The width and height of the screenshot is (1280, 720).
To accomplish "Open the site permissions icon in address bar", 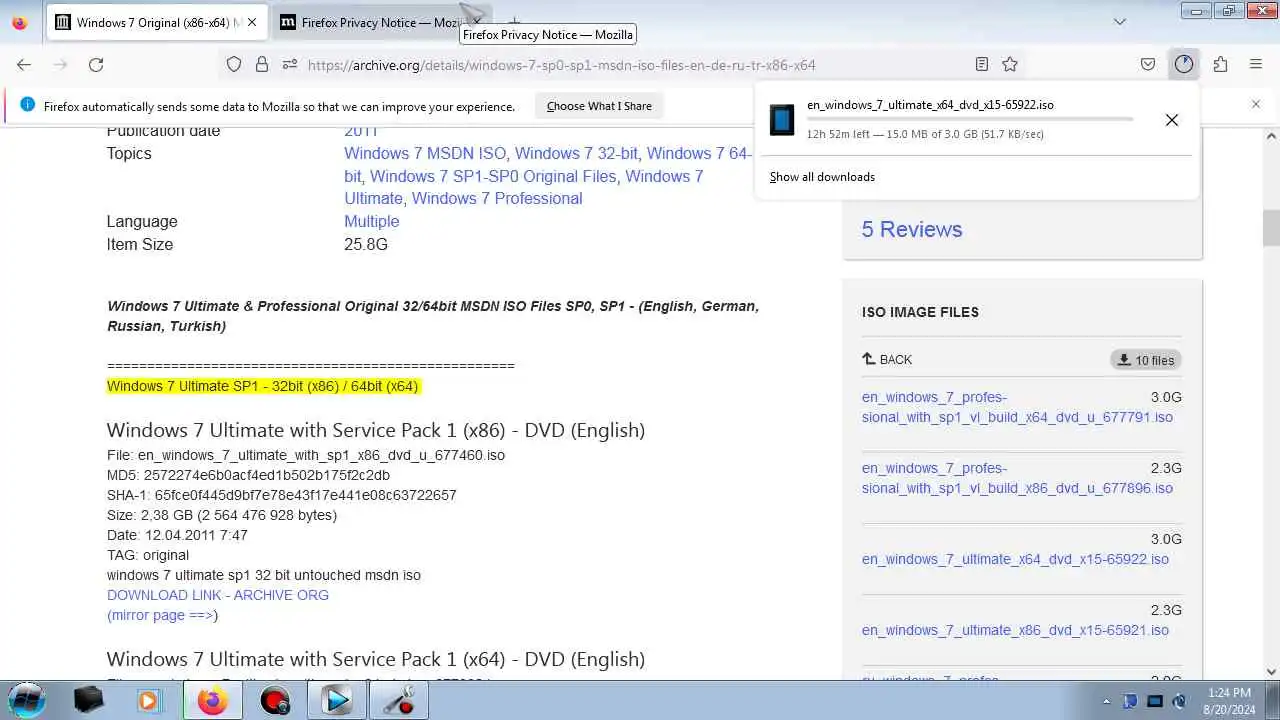I will [290, 64].
